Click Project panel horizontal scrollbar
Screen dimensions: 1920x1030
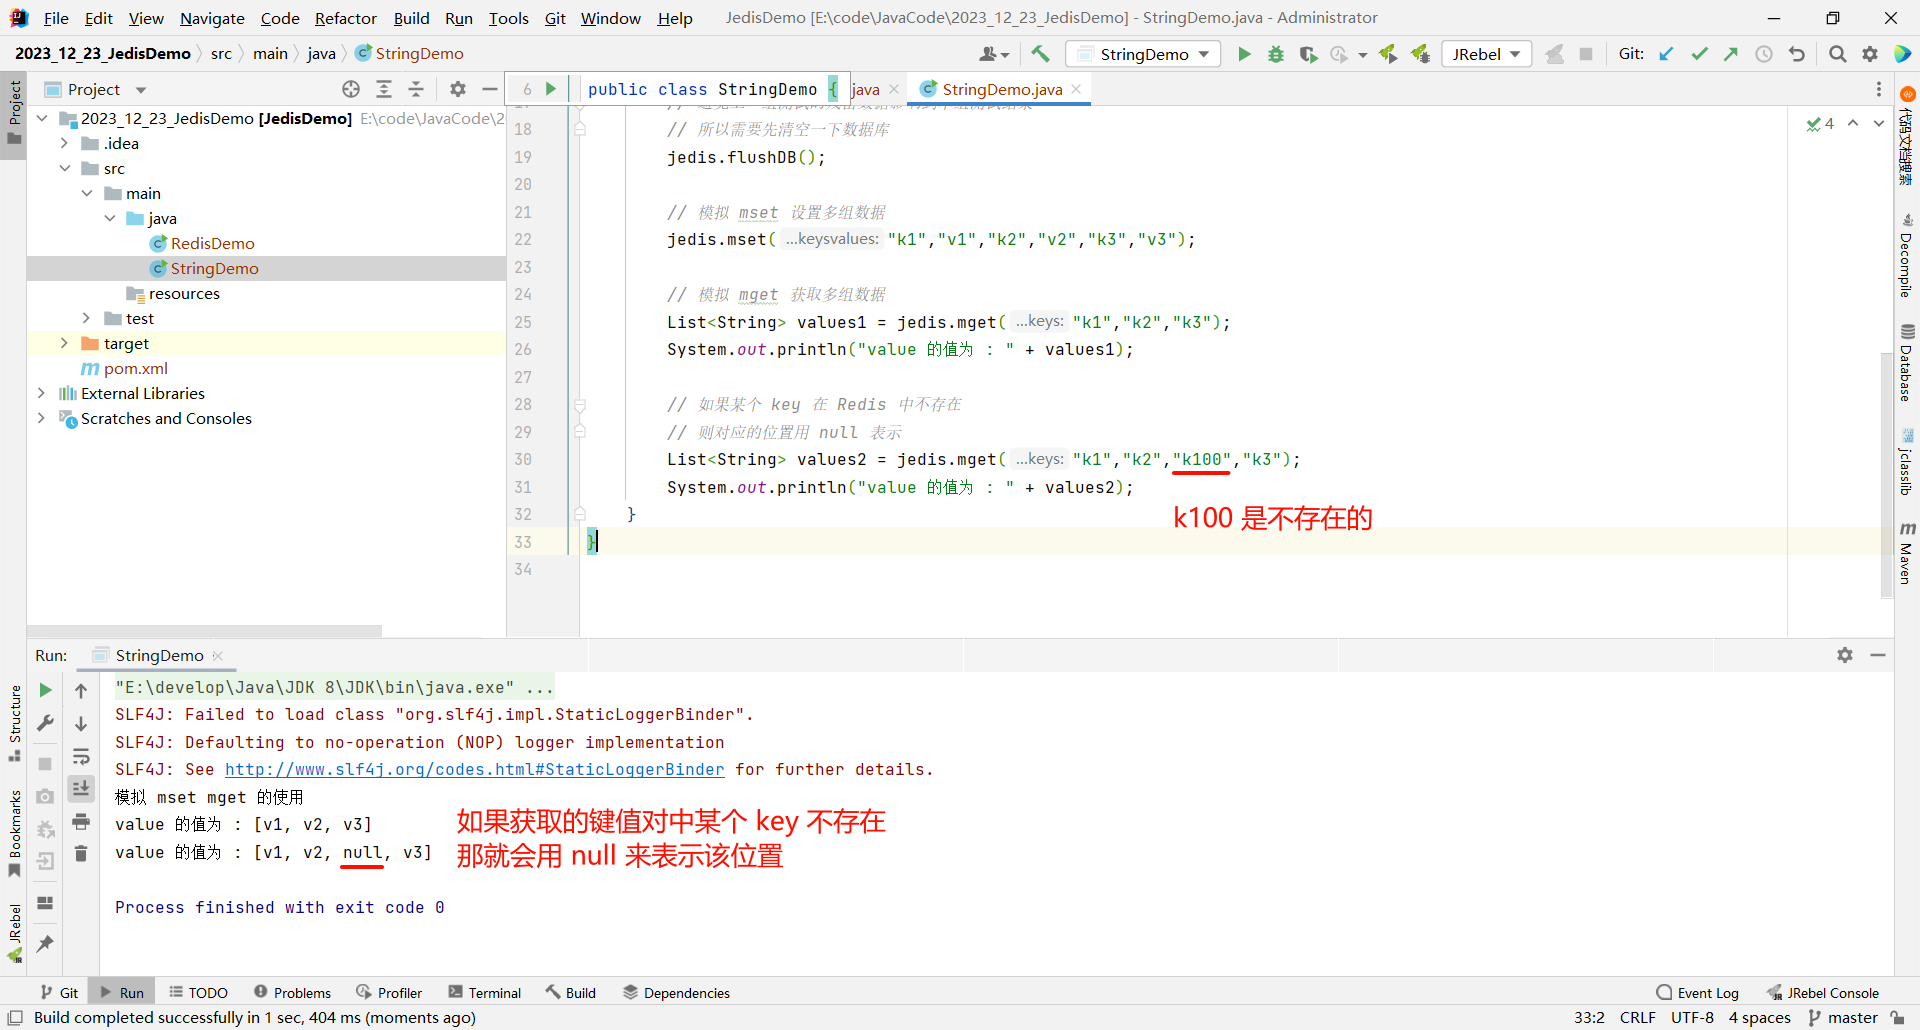pyautogui.click(x=205, y=631)
